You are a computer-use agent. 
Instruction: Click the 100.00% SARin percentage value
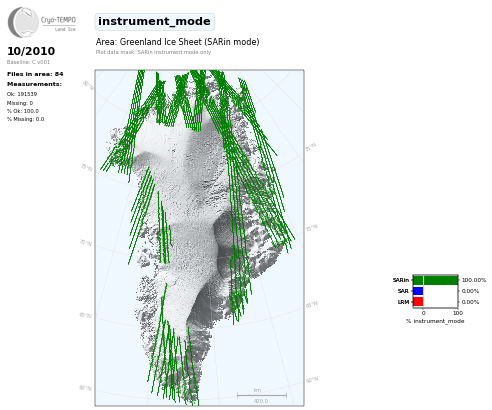(x=474, y=280)
